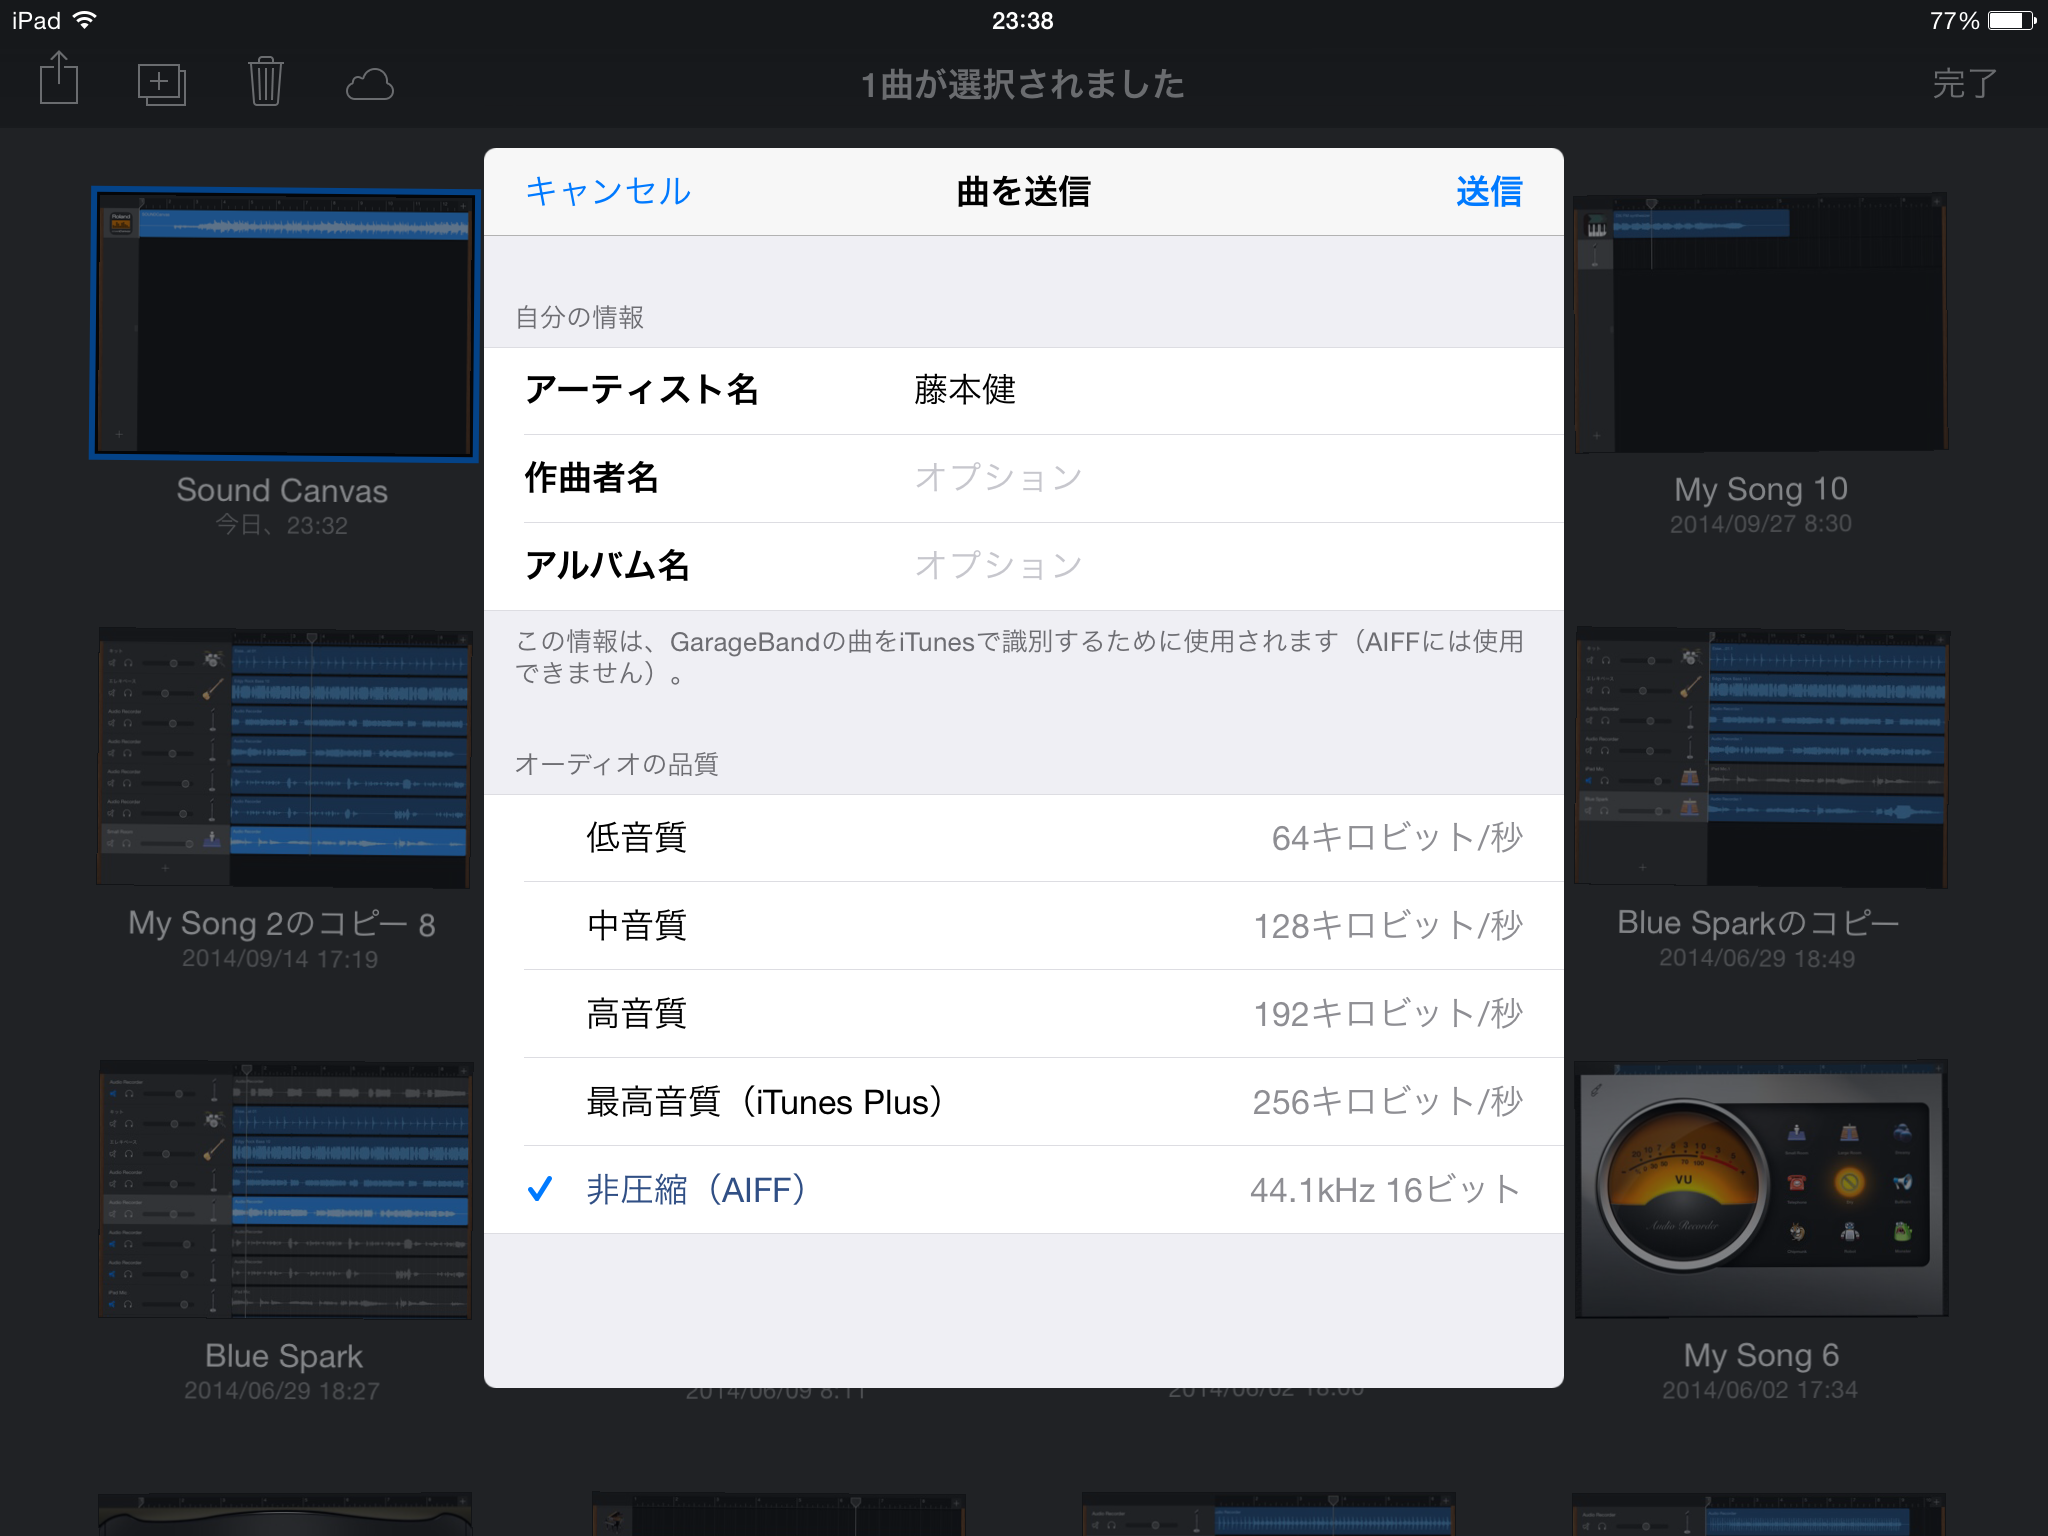2048x1536 pixels.
Task: Tap My Song 2のコピー 8 thumbnail
Action: tap(284, 758)
